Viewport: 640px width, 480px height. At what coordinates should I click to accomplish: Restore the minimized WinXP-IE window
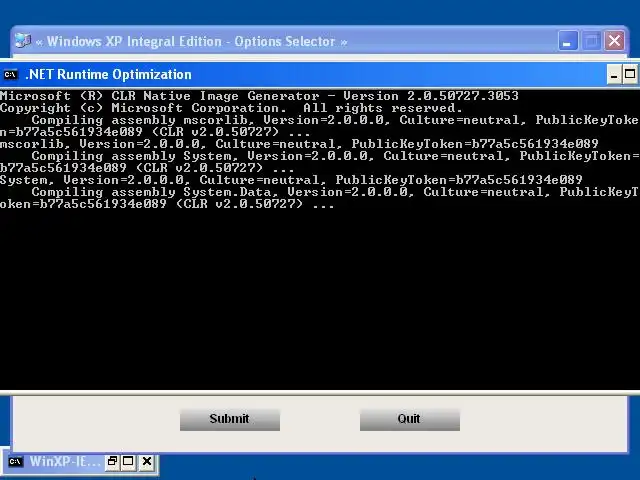click(x=112, y=462)
